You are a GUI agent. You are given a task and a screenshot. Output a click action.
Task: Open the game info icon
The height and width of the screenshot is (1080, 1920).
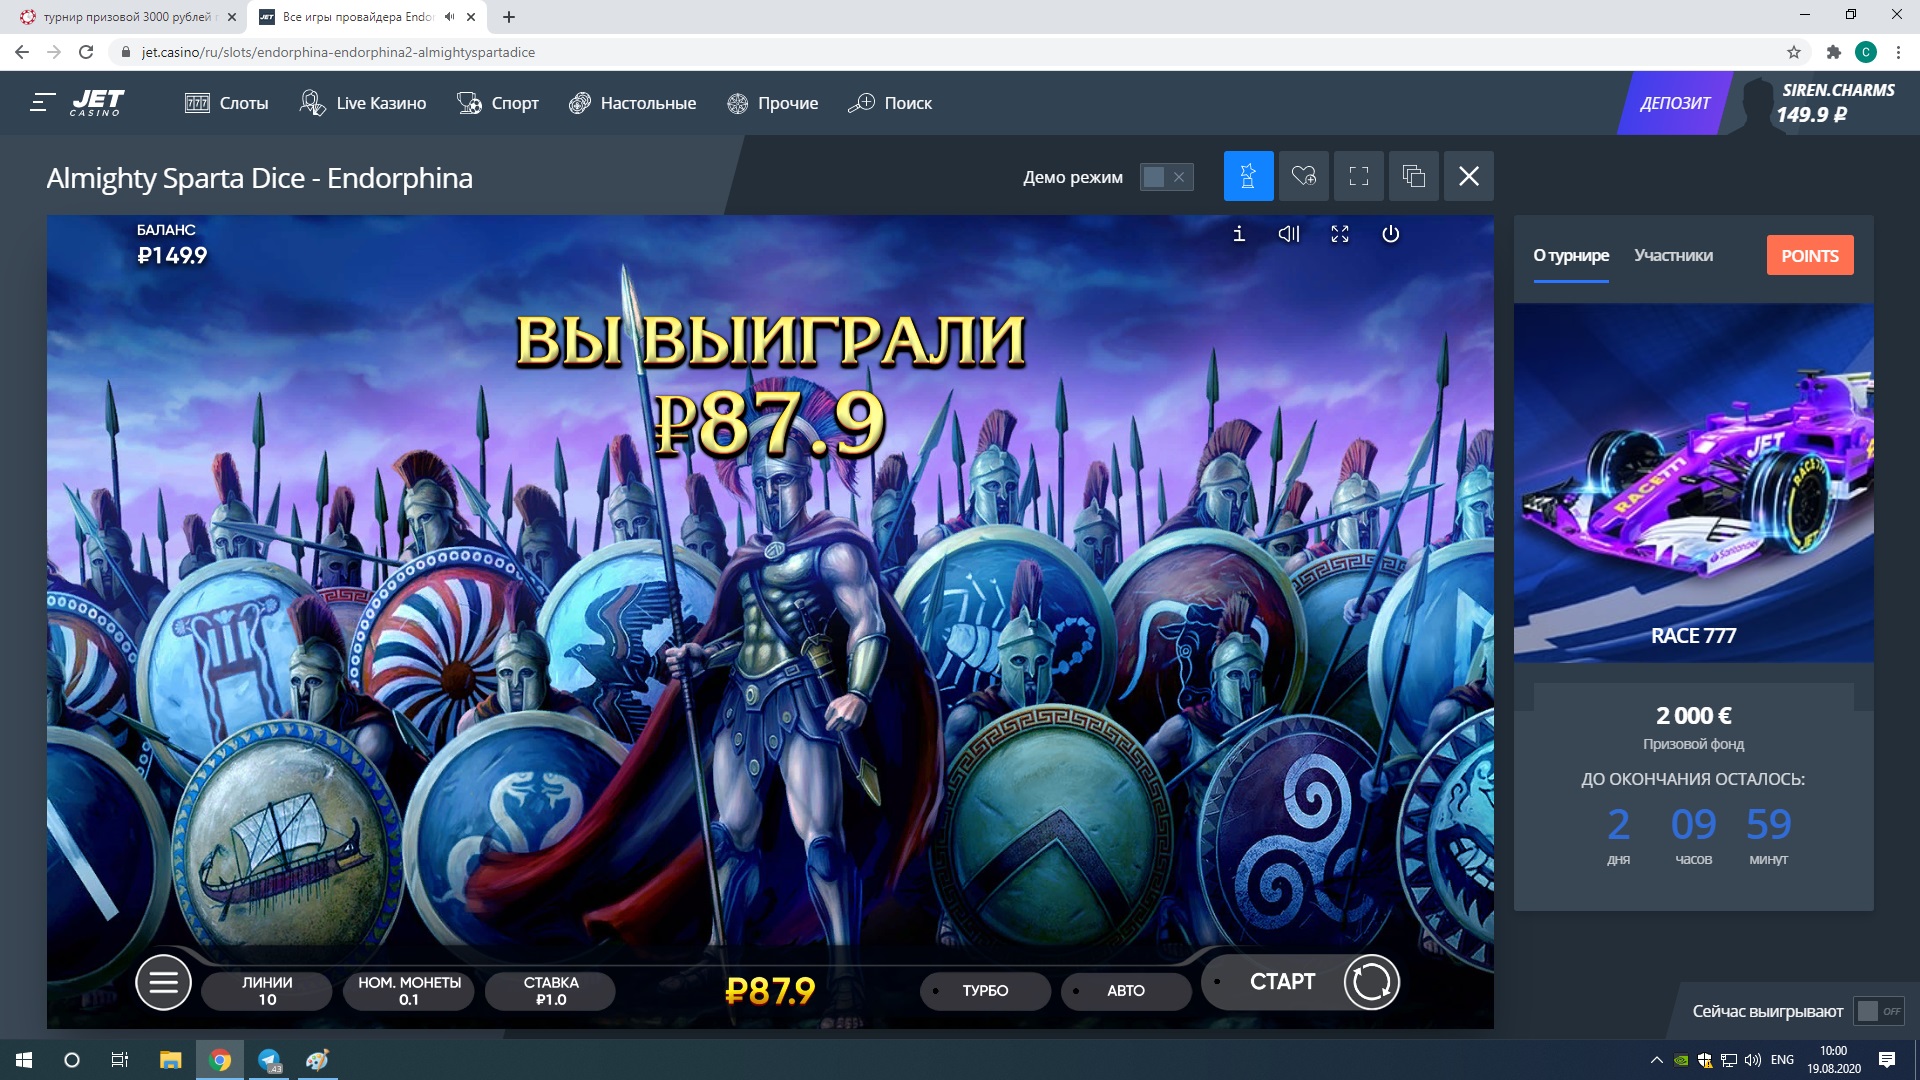pyautogui.click(x=1239, y=234)
